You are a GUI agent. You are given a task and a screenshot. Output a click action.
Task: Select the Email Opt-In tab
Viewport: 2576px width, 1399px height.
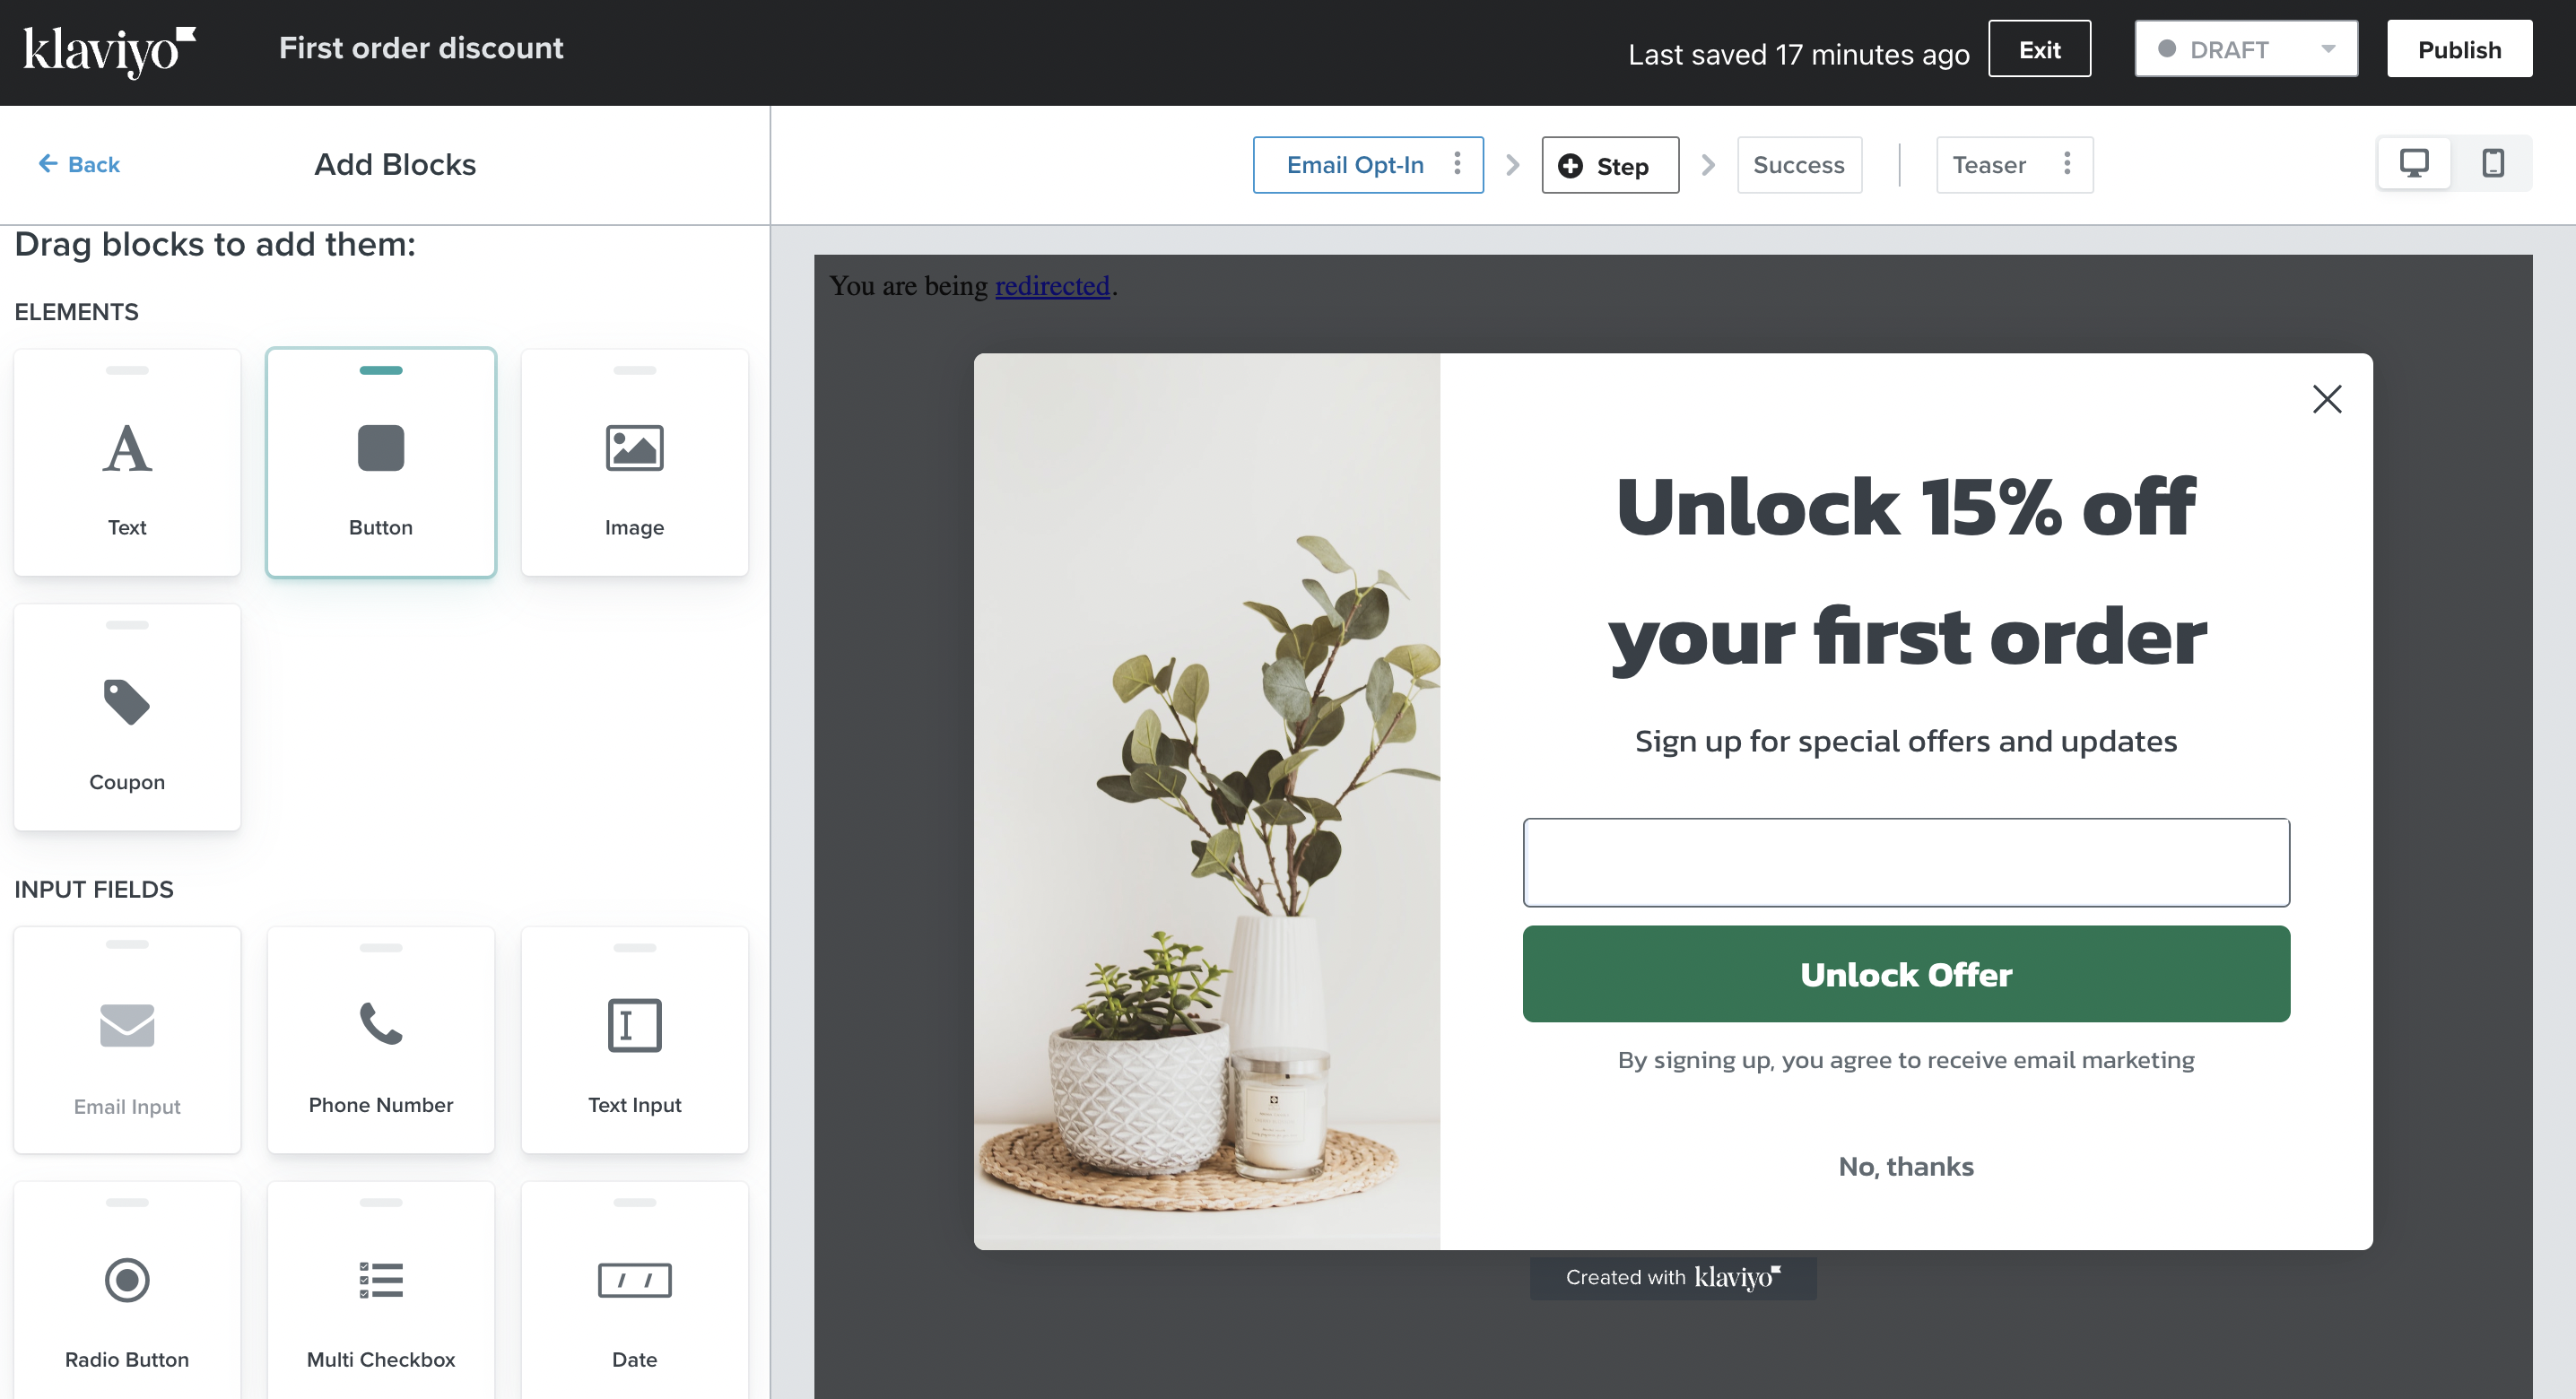pyautogui.click(x=1354, y=165)
